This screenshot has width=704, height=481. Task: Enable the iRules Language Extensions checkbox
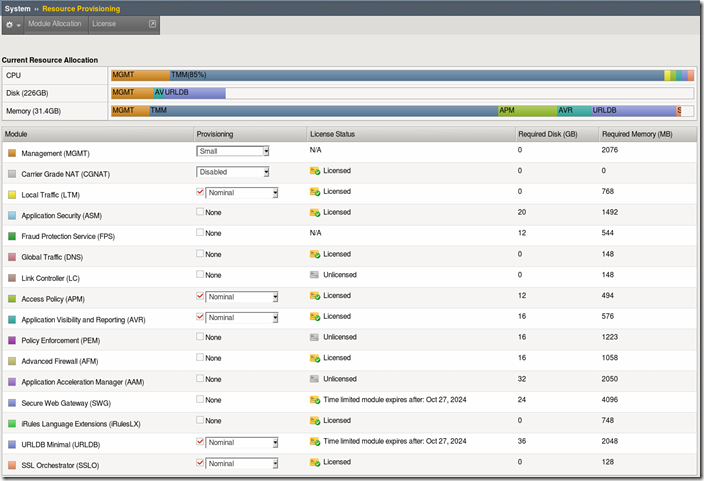click(200, 419)
